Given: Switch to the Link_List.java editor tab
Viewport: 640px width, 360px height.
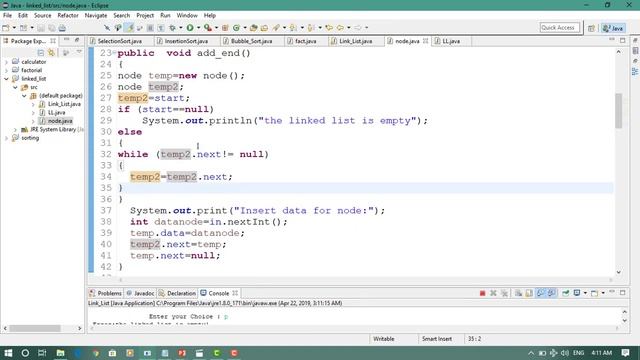Looking at the screenshot, I should coord(356,41).
